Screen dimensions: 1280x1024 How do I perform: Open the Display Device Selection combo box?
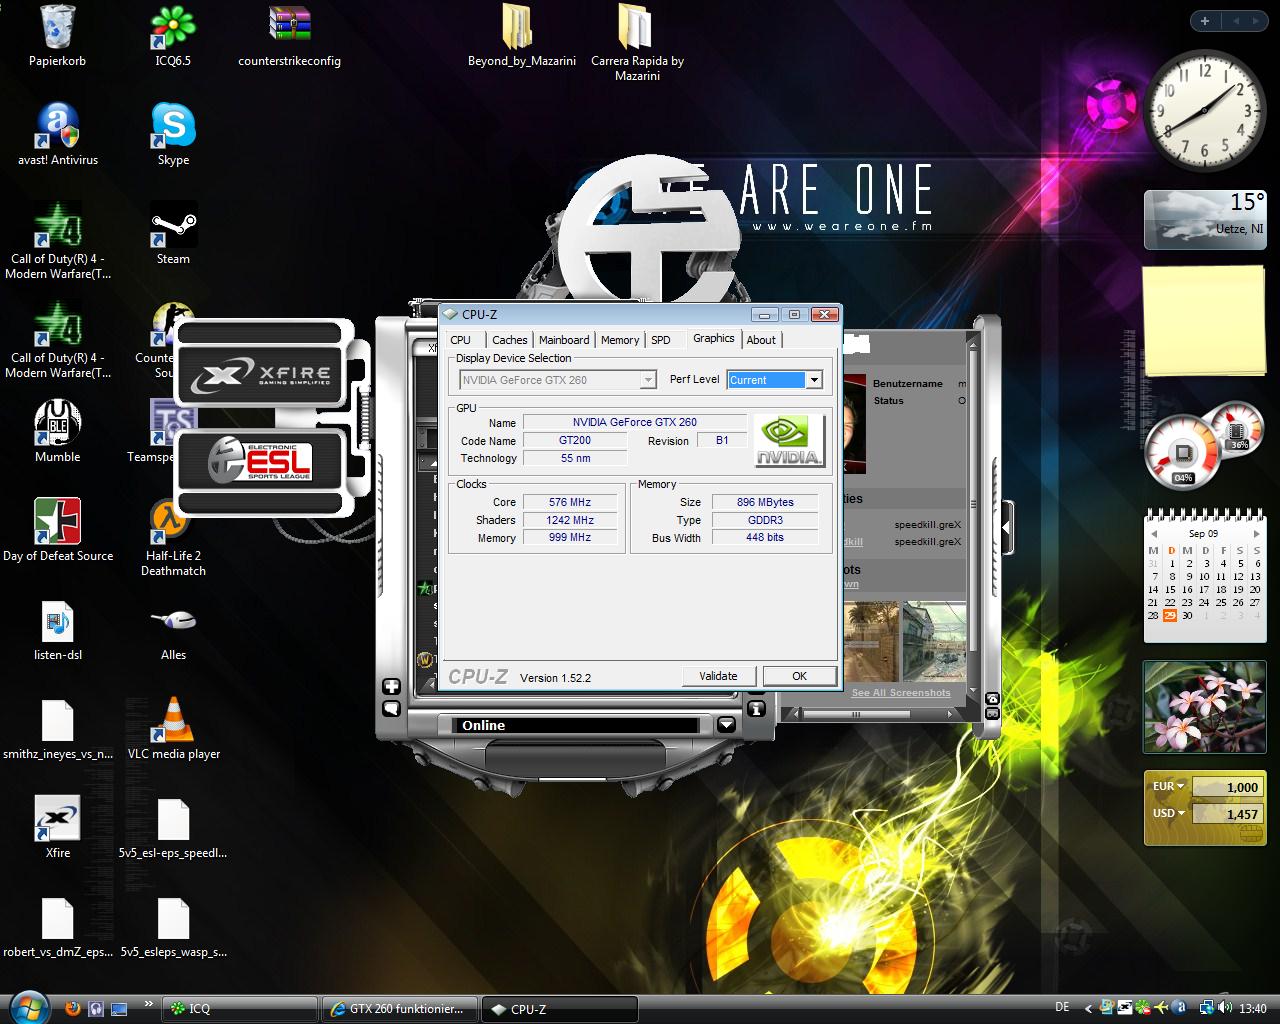click(x=558, y=380)
